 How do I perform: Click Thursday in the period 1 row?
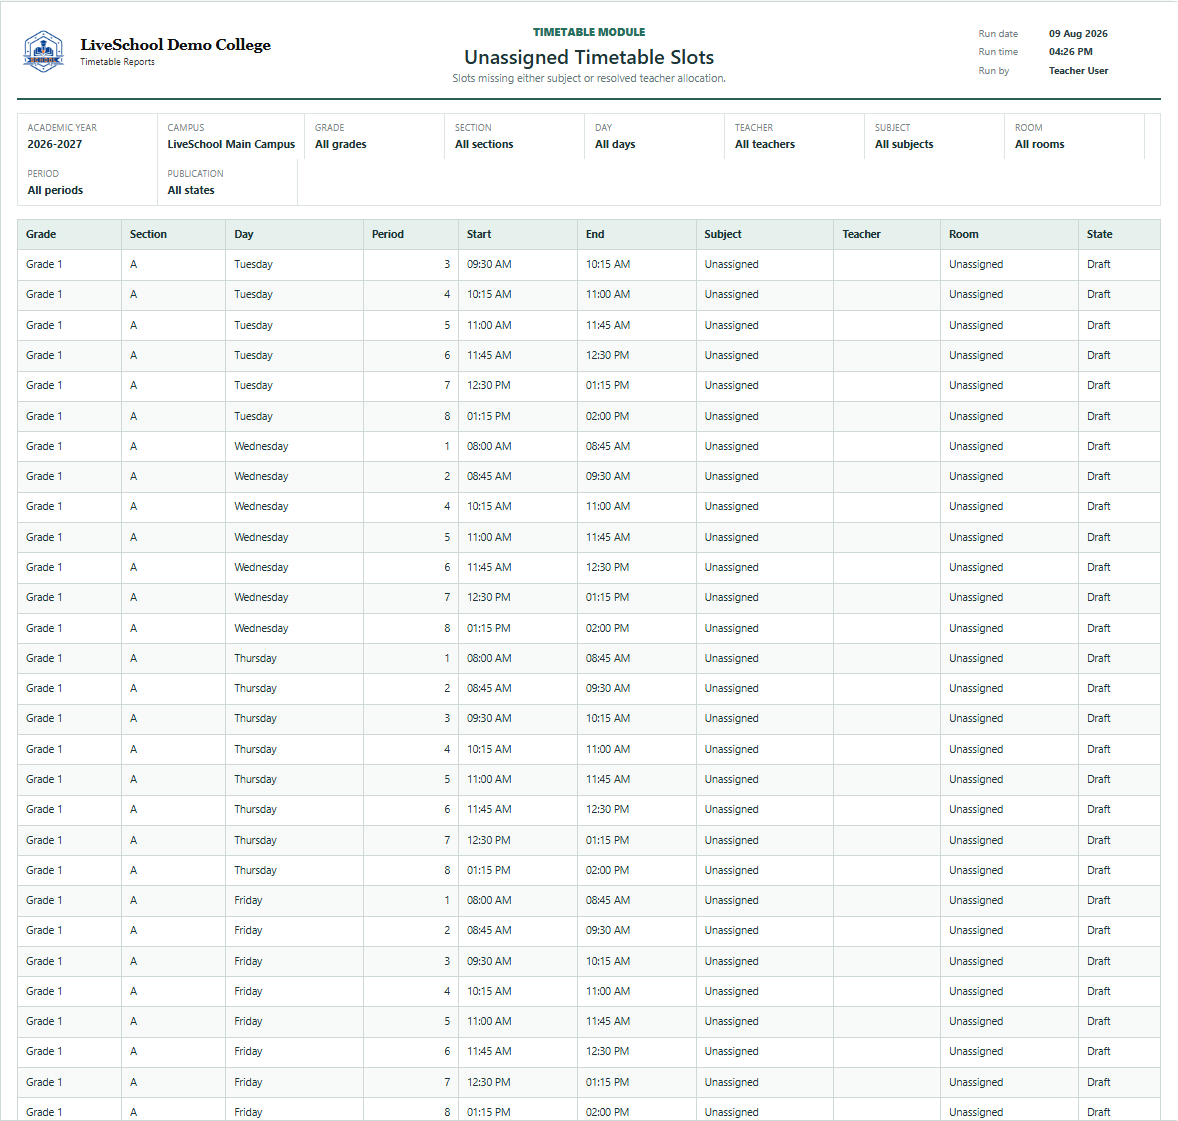255,658
